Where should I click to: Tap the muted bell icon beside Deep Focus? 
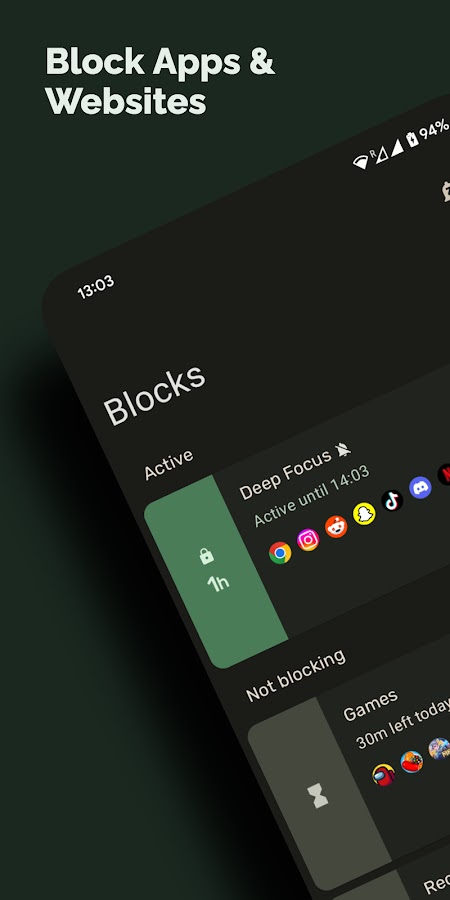(343, 451)
